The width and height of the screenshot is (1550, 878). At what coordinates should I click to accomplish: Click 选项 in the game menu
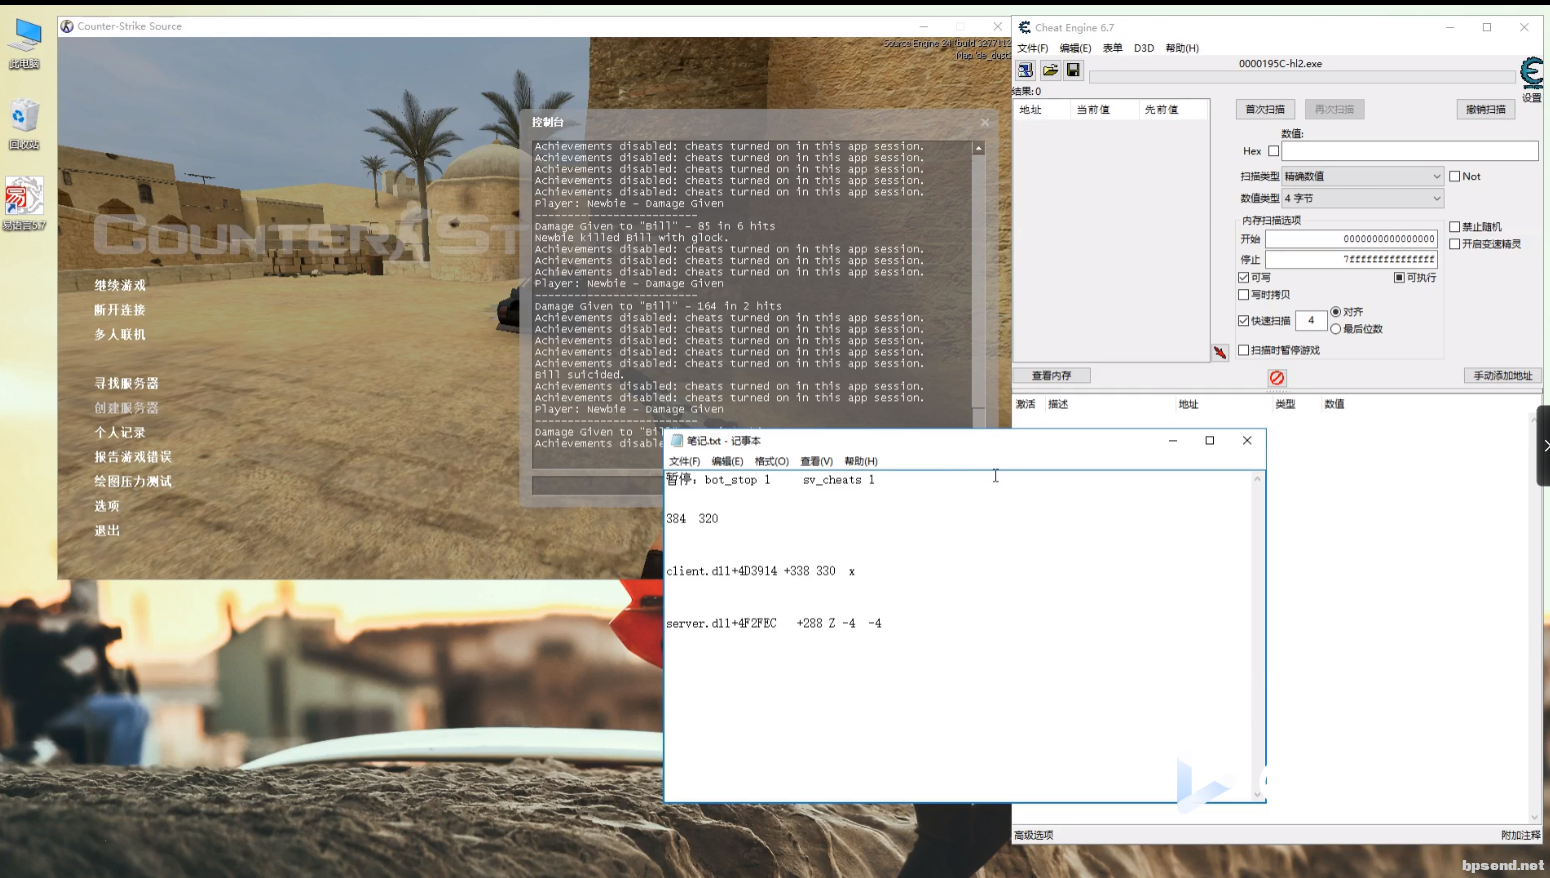(x=107, y=506)
